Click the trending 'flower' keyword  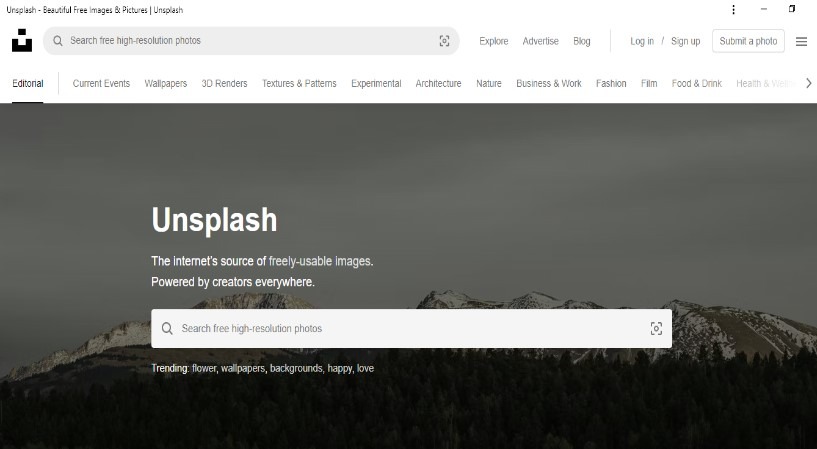coord(203,368)
